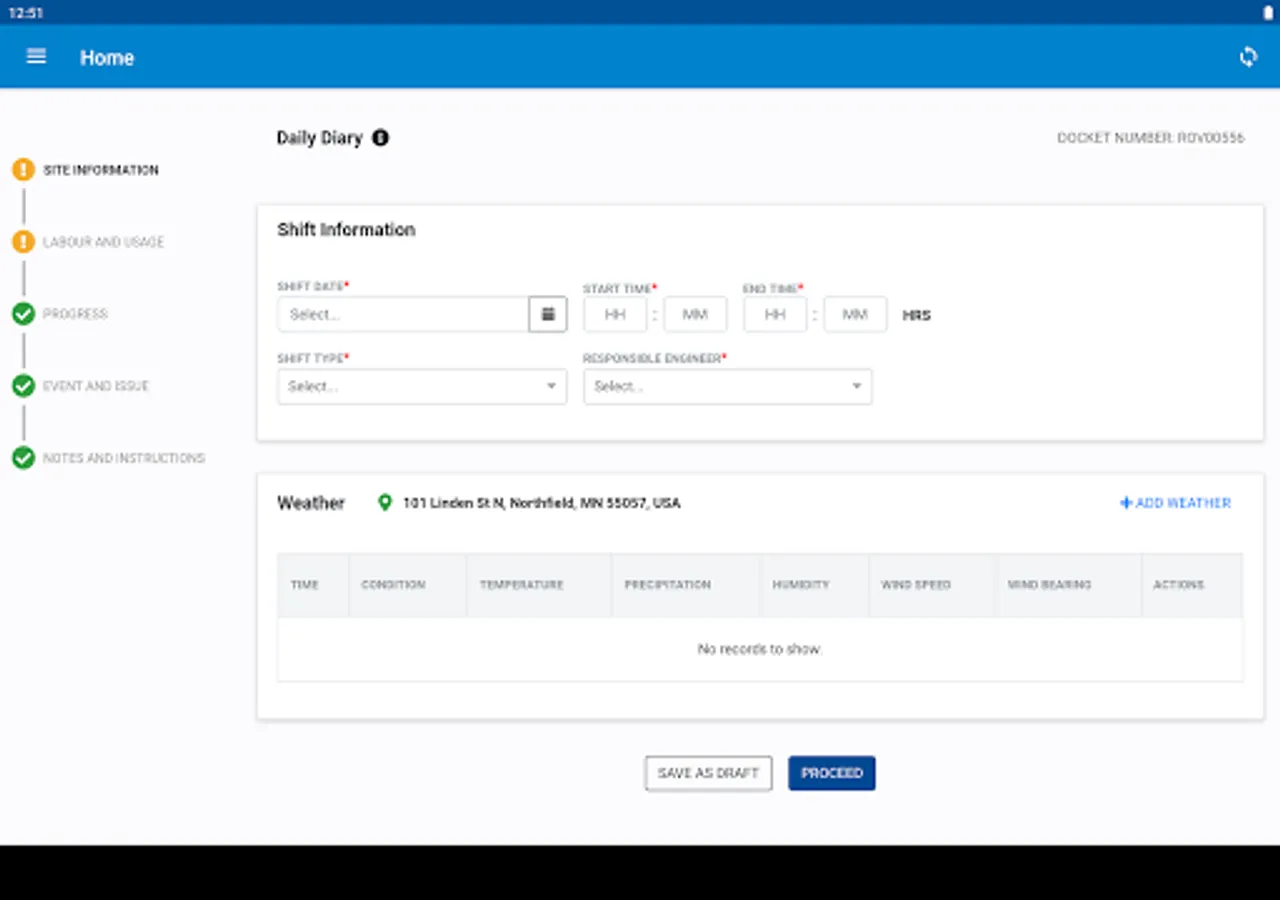
Task: Open the Event and Issue step
Action: [x=96, y=386]
